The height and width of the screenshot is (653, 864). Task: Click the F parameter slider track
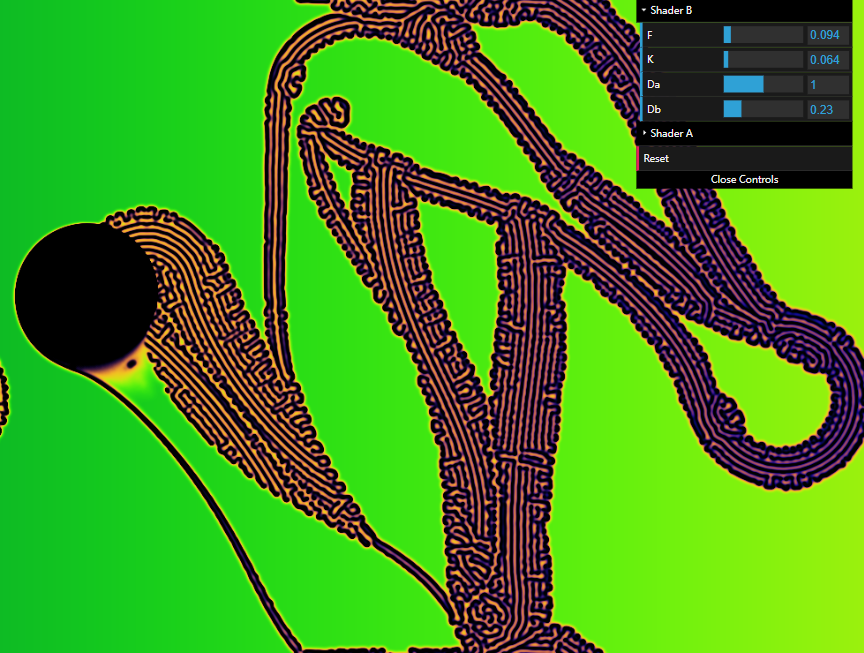(763, 35)
